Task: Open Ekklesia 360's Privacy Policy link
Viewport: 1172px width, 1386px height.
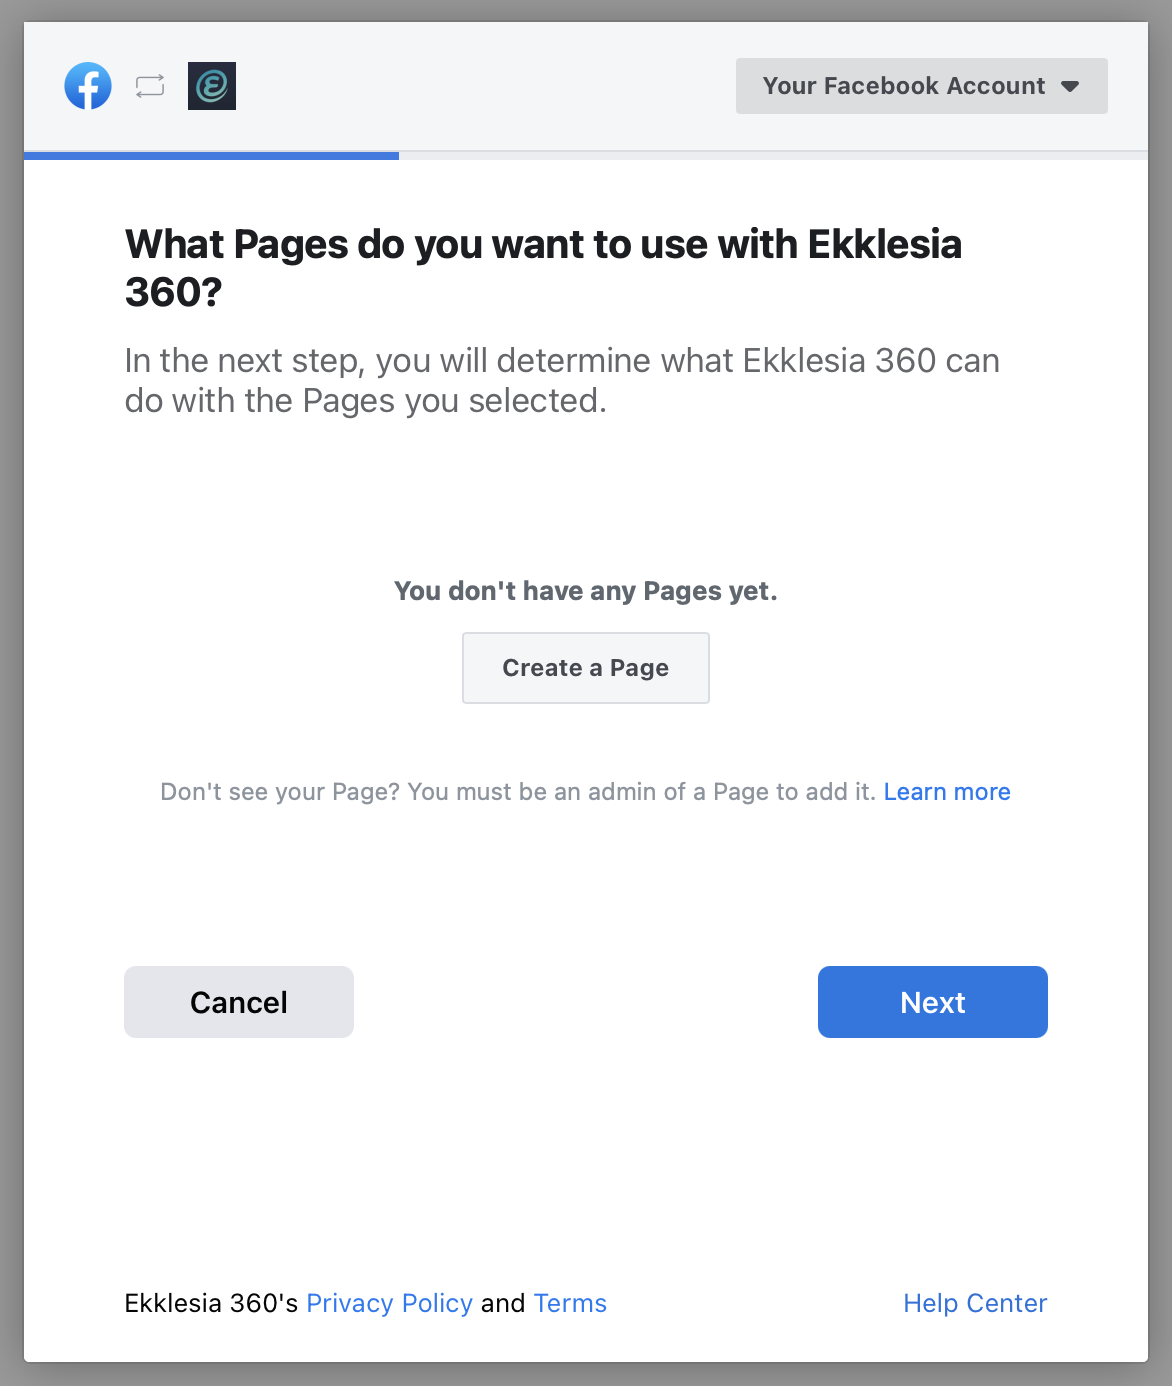Action: [389, 1303]
